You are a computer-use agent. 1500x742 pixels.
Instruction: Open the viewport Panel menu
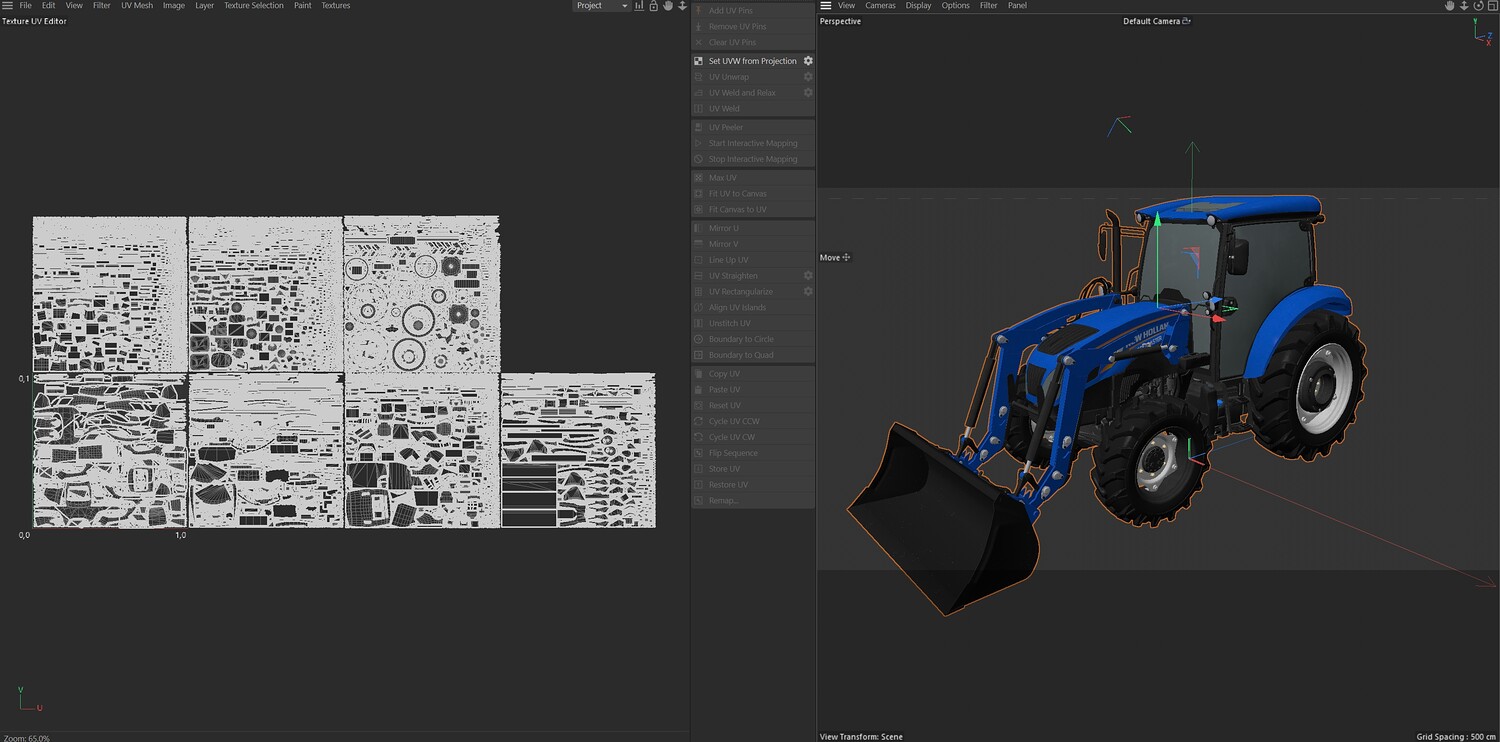tap(1017, 6)
